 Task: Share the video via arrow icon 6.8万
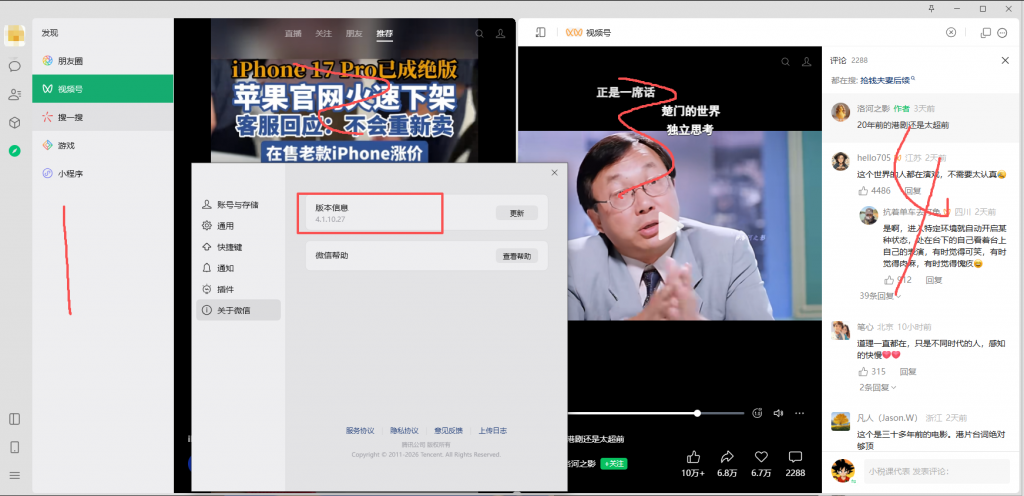[x=727, y=463]
